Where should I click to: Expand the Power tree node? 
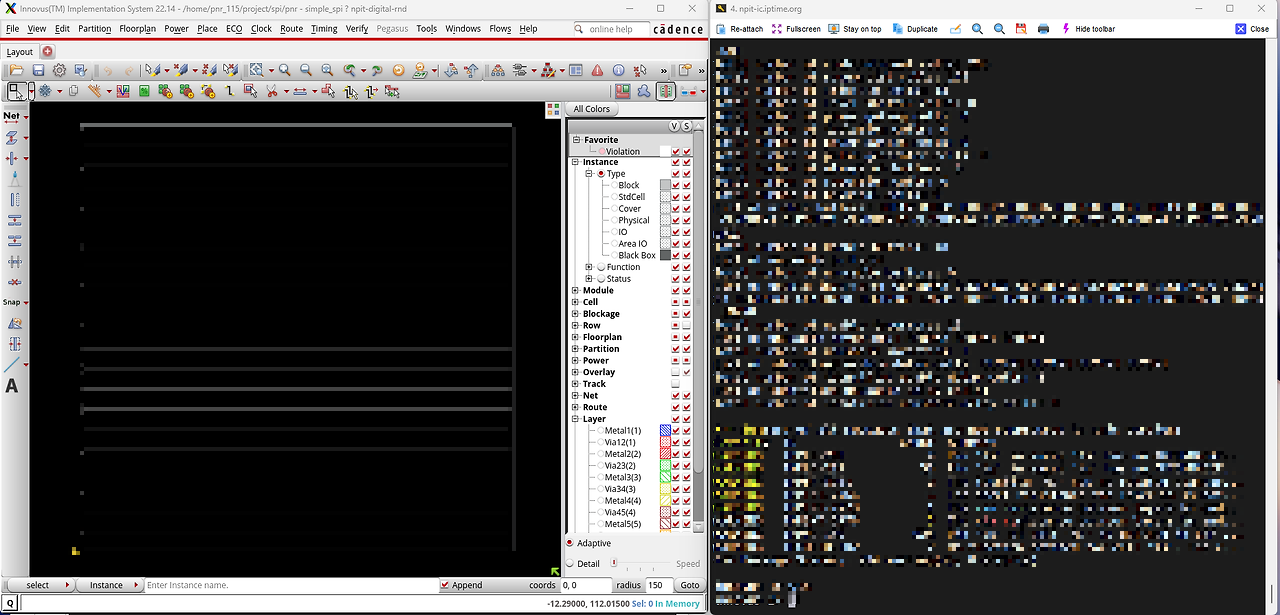(575, 361)
